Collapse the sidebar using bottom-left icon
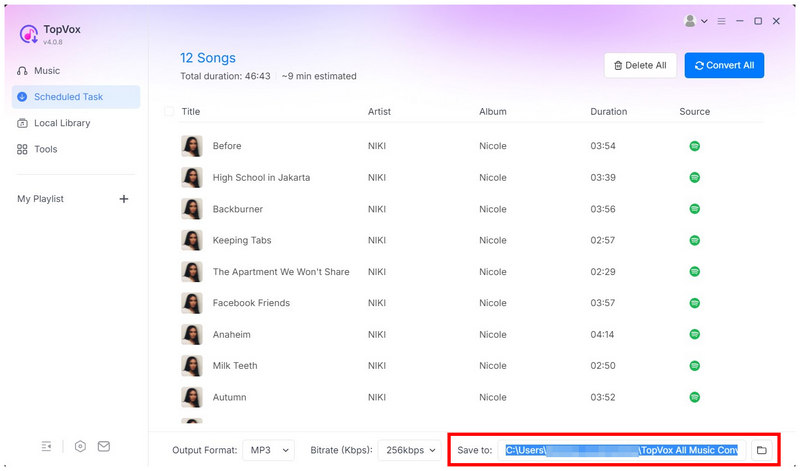This screenshot has height=471, width=800. tap(46, 447)
